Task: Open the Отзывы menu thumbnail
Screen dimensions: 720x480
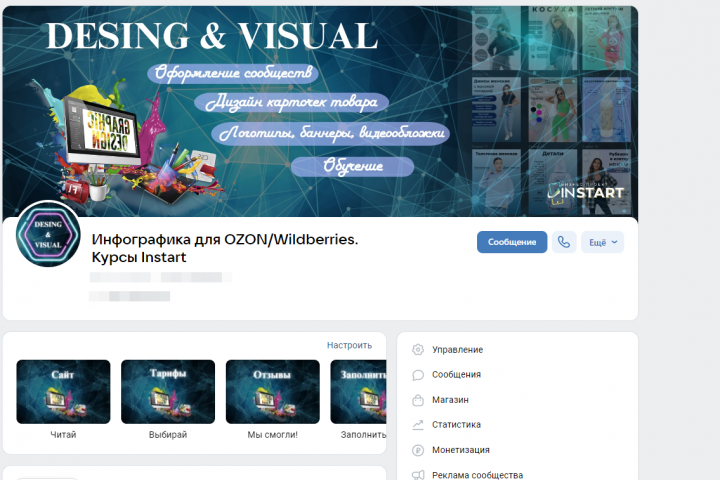Action: coord(273,392)
